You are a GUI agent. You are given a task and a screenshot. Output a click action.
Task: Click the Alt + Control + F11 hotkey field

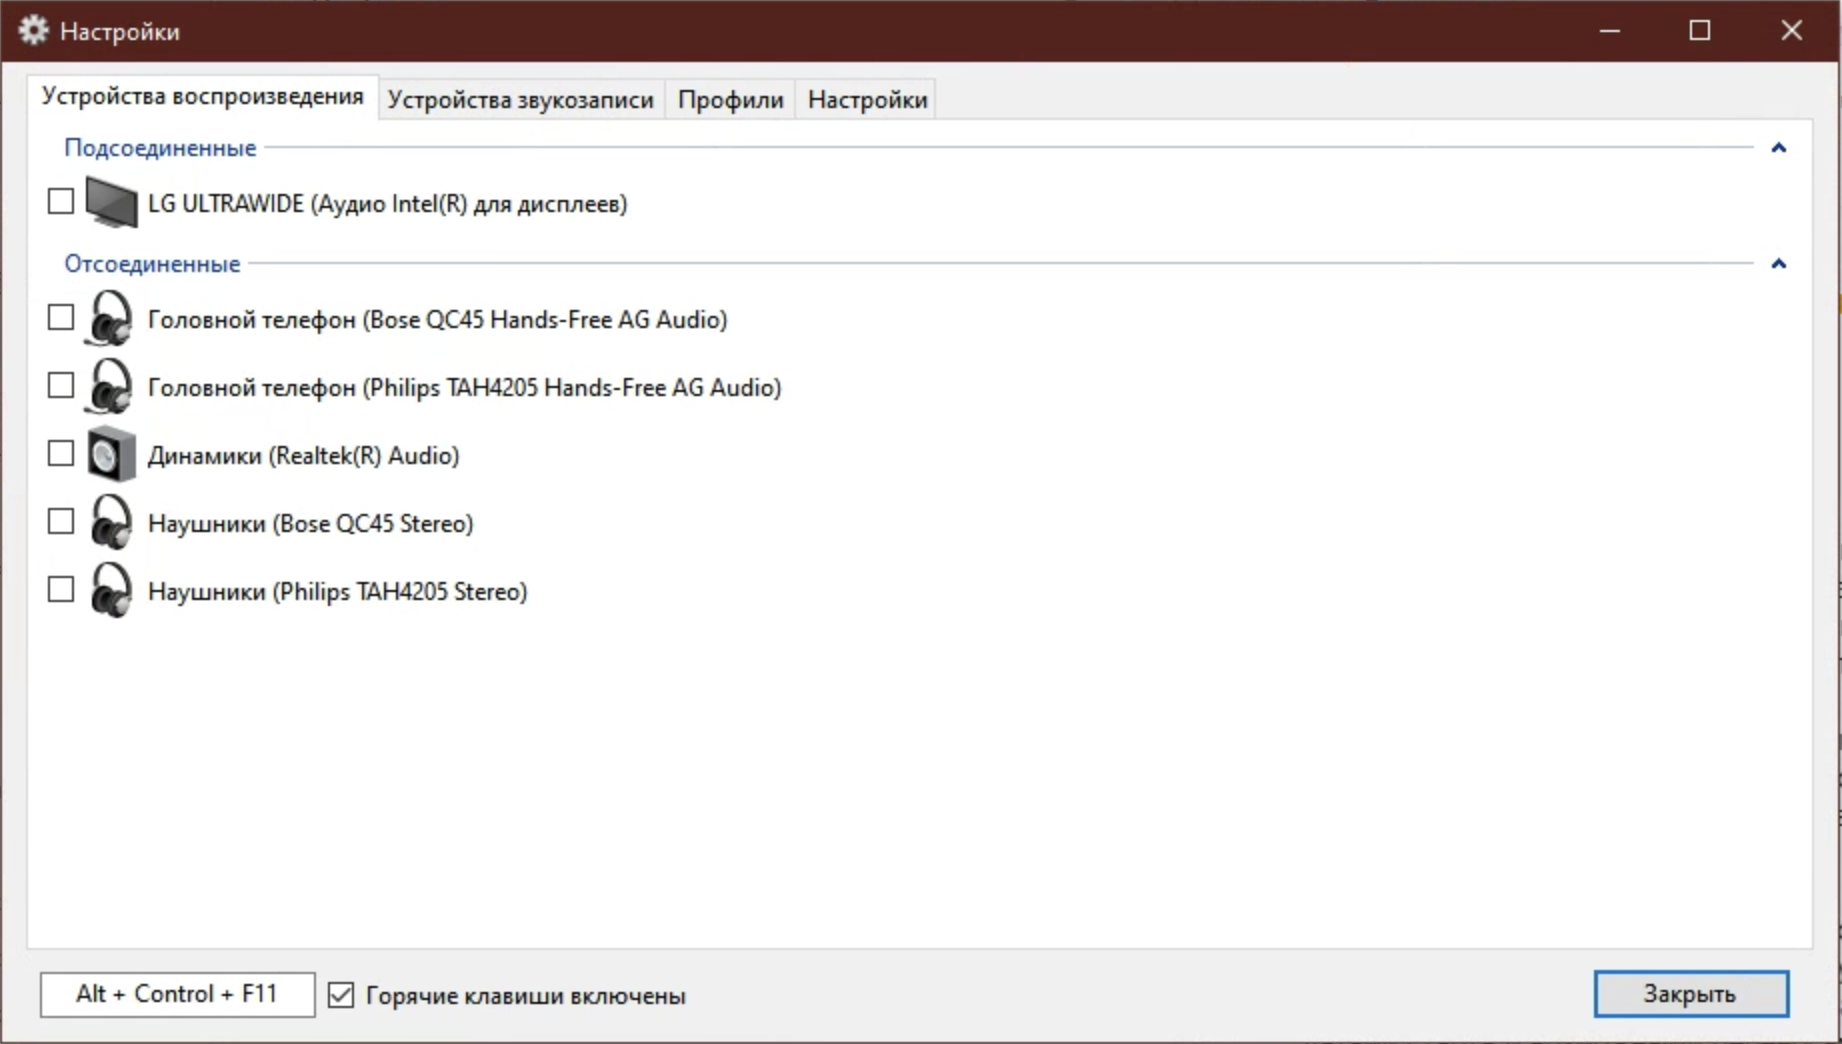(178, 995)
